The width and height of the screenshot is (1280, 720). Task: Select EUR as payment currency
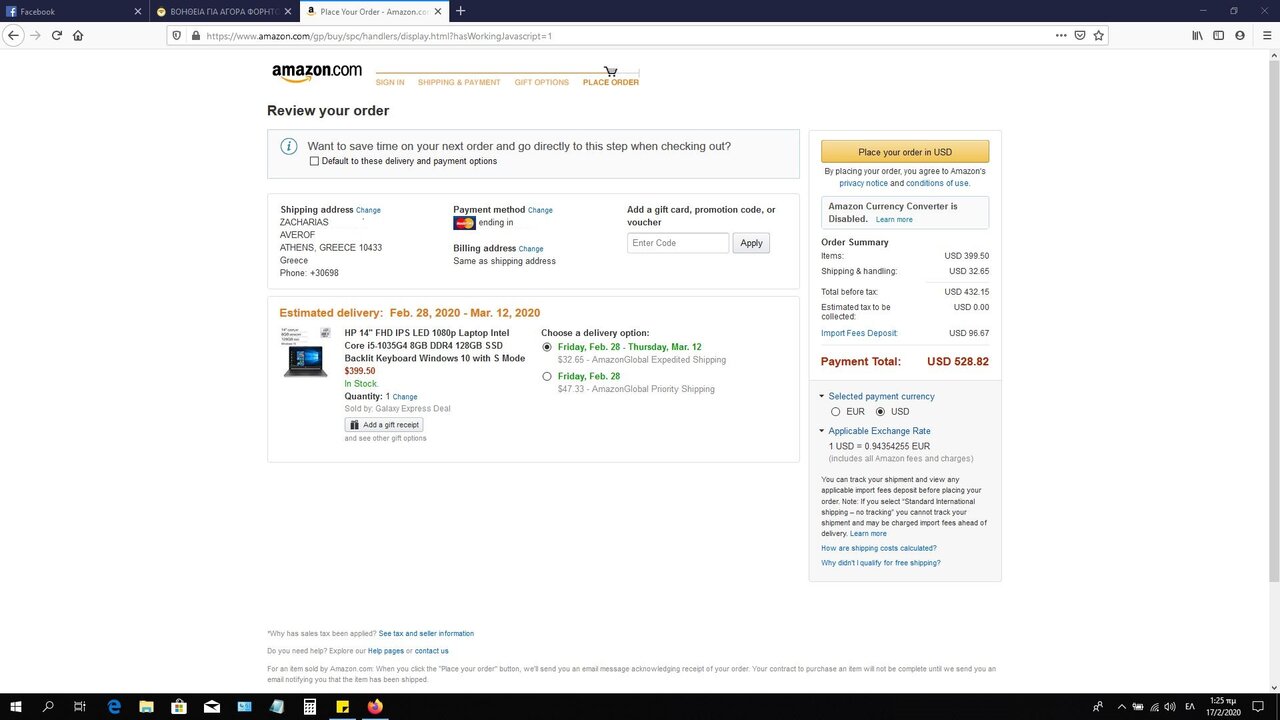[x=836, y=411]
